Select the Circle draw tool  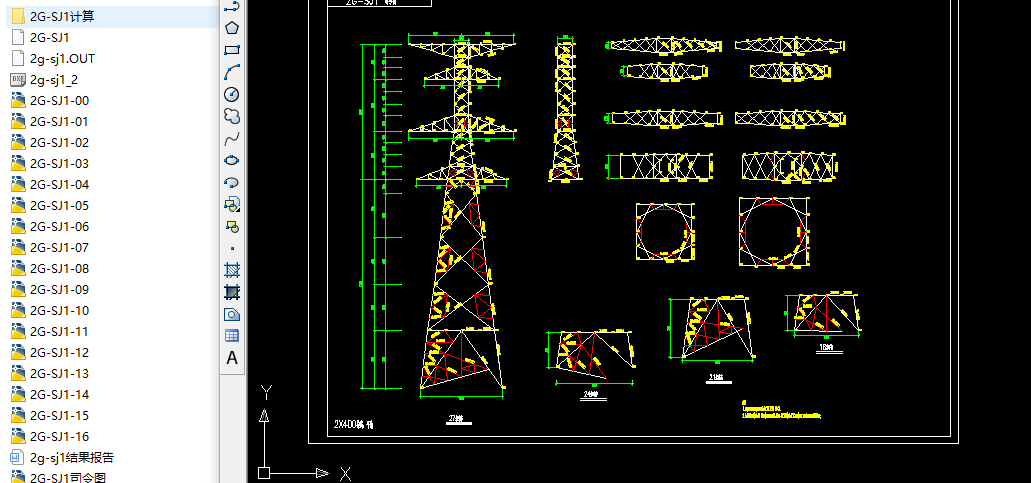(231, 94)
